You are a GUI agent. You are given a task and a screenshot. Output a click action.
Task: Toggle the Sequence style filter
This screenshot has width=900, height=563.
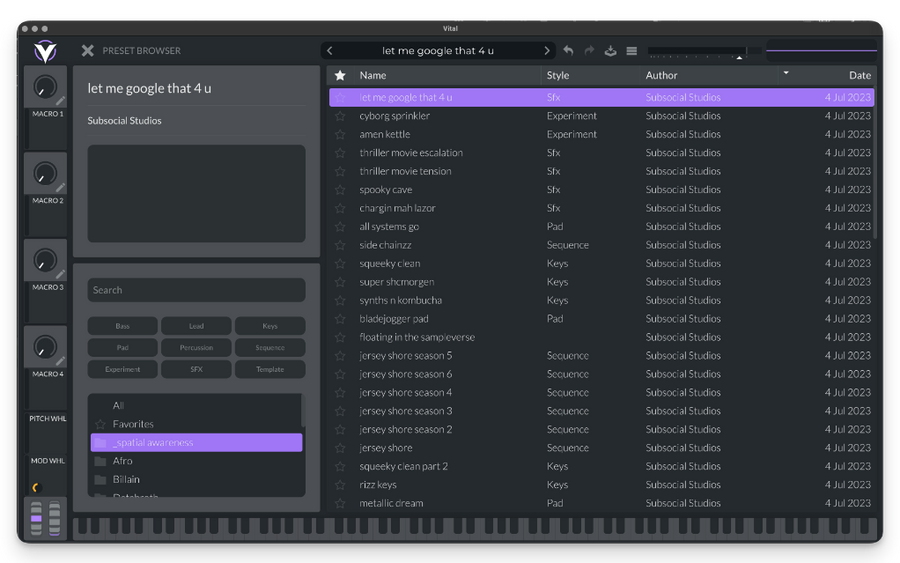[x=270, y=348]
